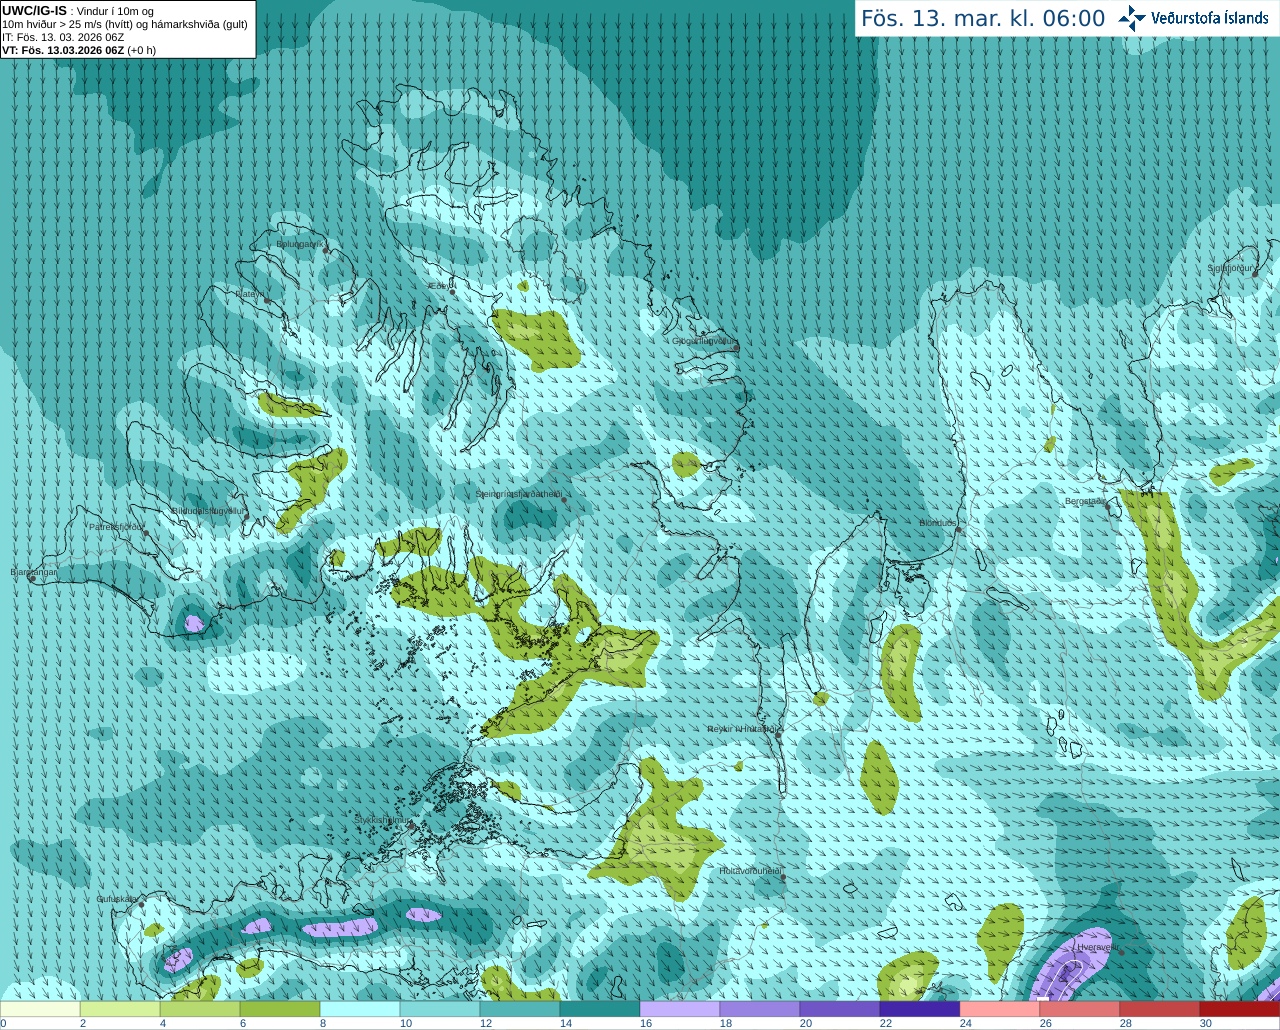Pick the 12–14 m/s teal legend swatch
Viewport: 1280px width, 1030px height.
coord(520,1009)
